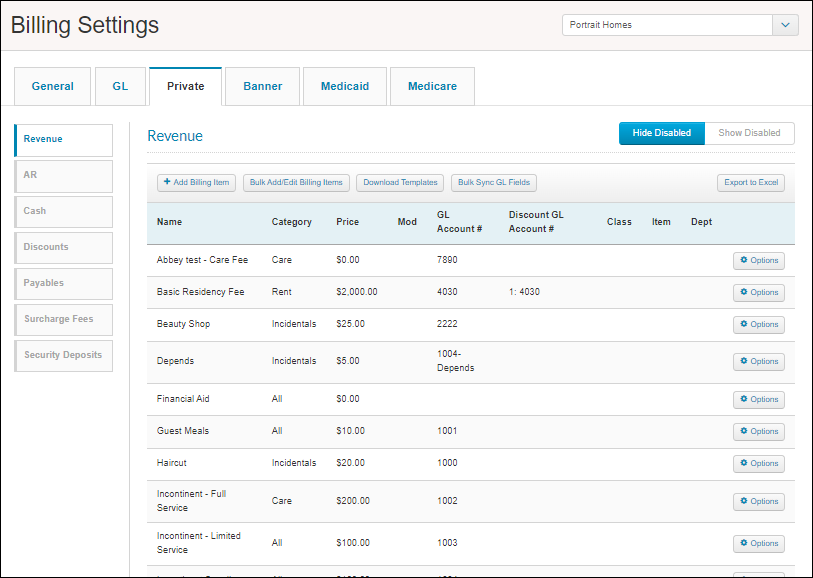The height and width of the screenshot is (578, 813).
Task: Go to the Medicaid tab
Action: click(345, 86)
